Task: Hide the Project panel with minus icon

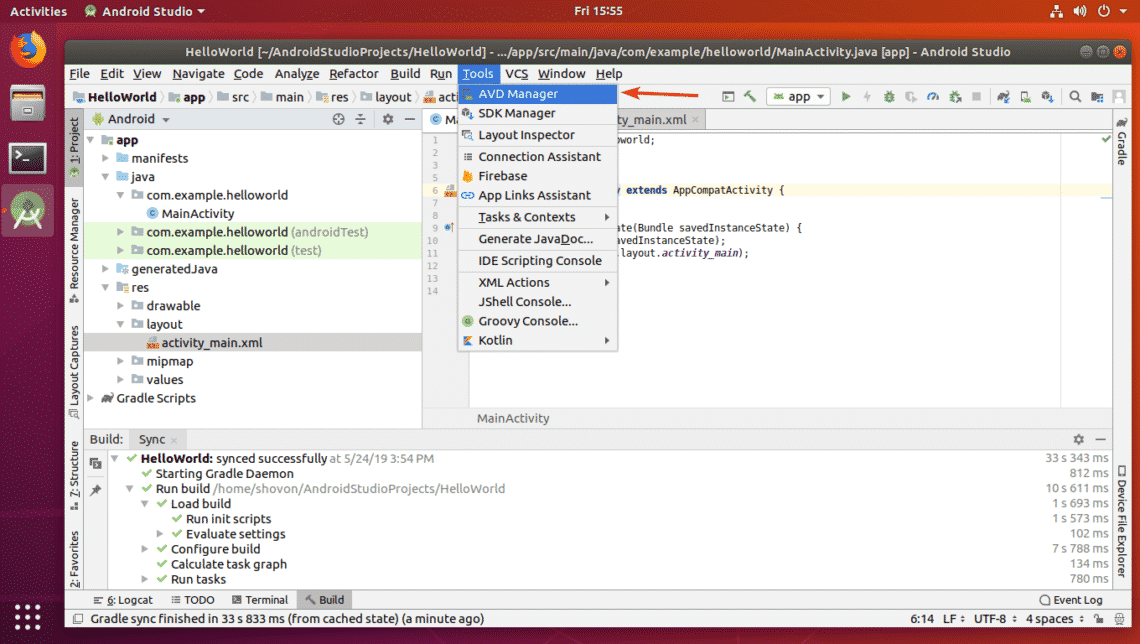Action: (x=410, y=119)
